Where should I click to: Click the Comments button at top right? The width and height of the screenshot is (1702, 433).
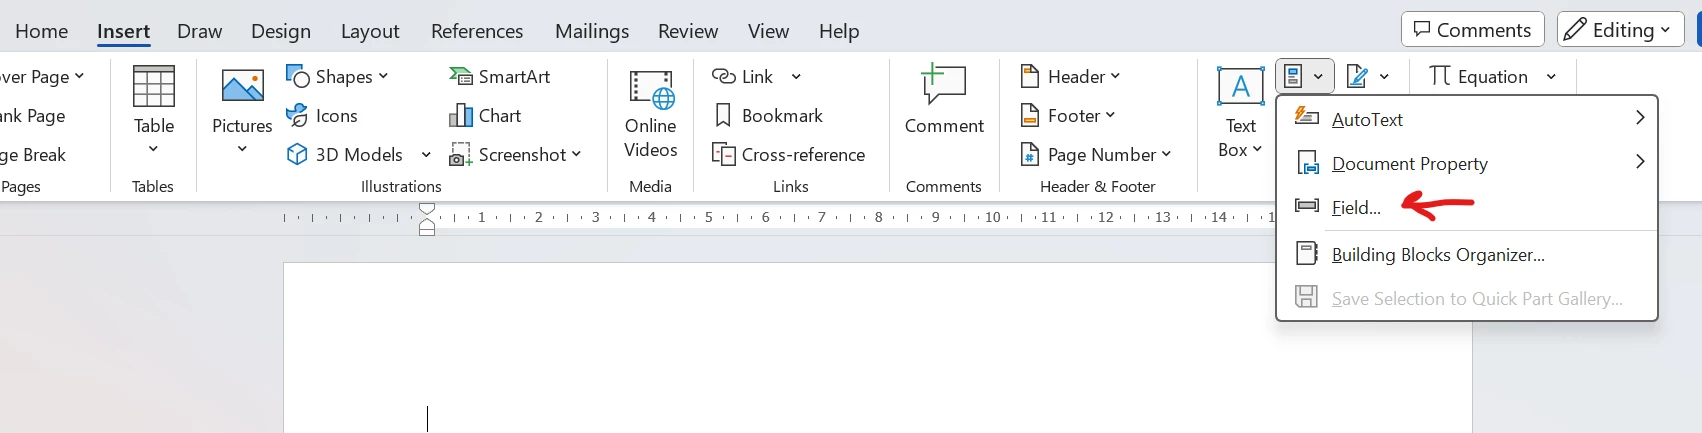[x=1472, y=30]
